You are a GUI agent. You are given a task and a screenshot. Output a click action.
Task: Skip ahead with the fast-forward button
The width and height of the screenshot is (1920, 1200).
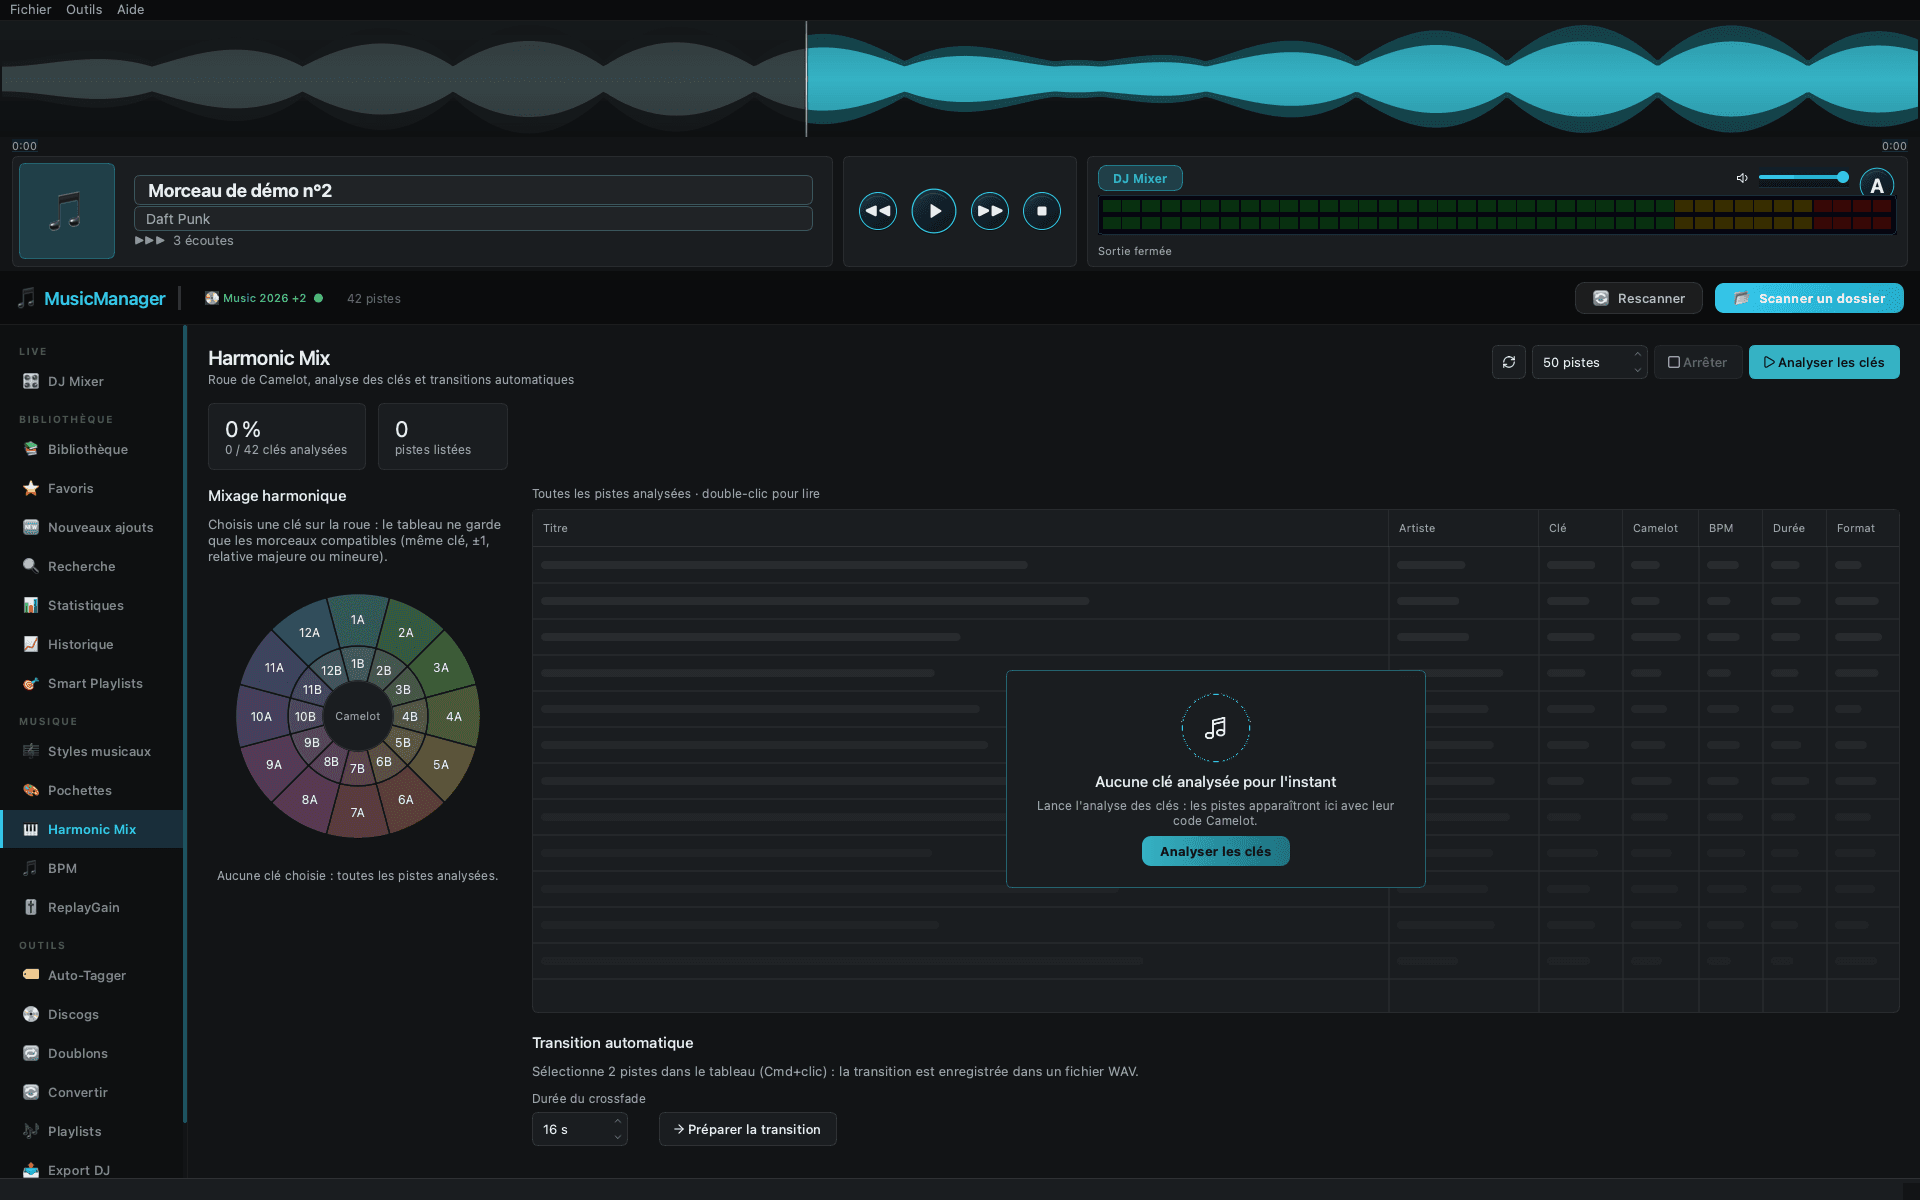[x=989, y=211]
